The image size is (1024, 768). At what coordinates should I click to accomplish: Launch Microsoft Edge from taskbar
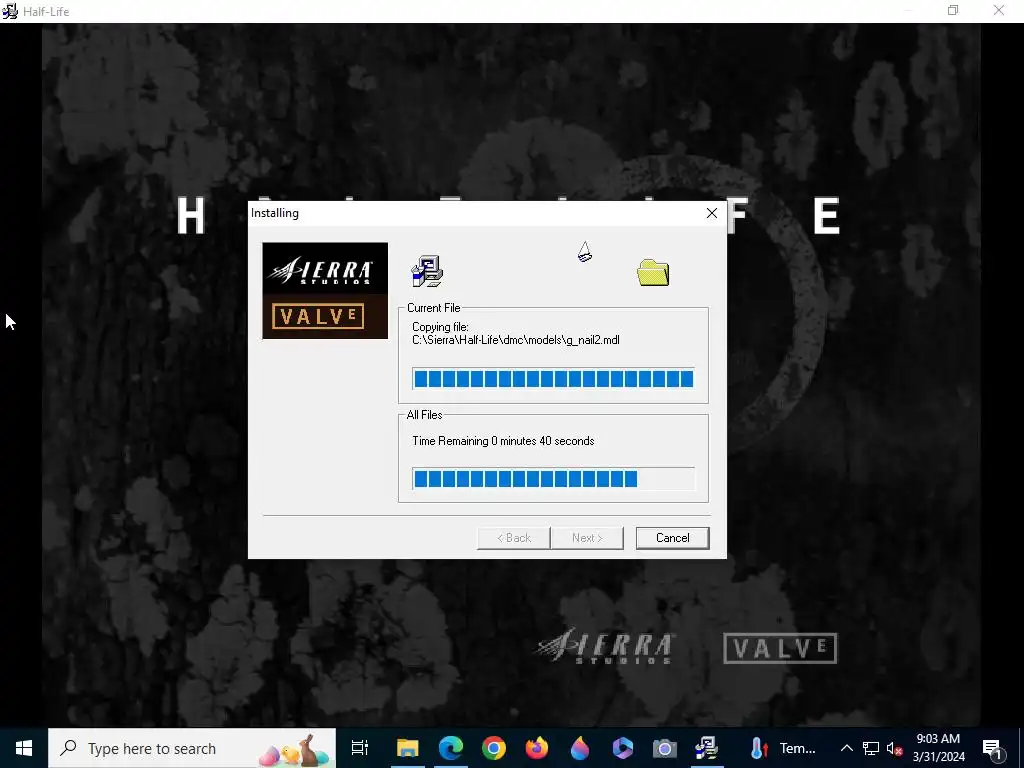click(451, 748)
